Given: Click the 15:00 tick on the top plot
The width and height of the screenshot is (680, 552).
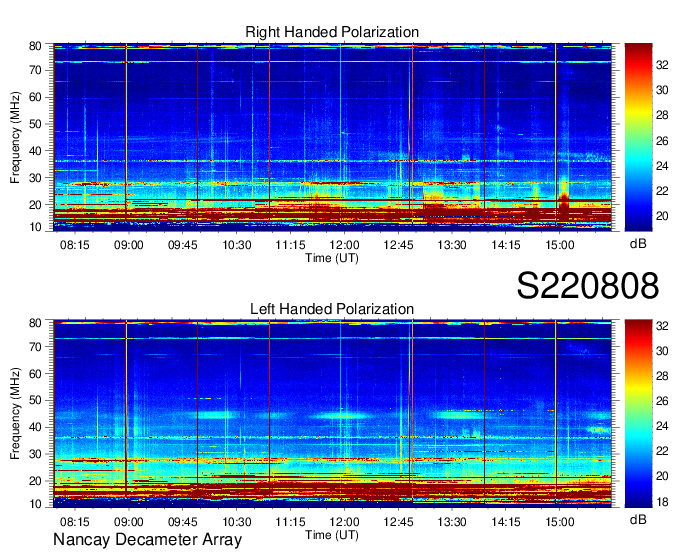Looking at the screenshot, I should click(560, 245).
